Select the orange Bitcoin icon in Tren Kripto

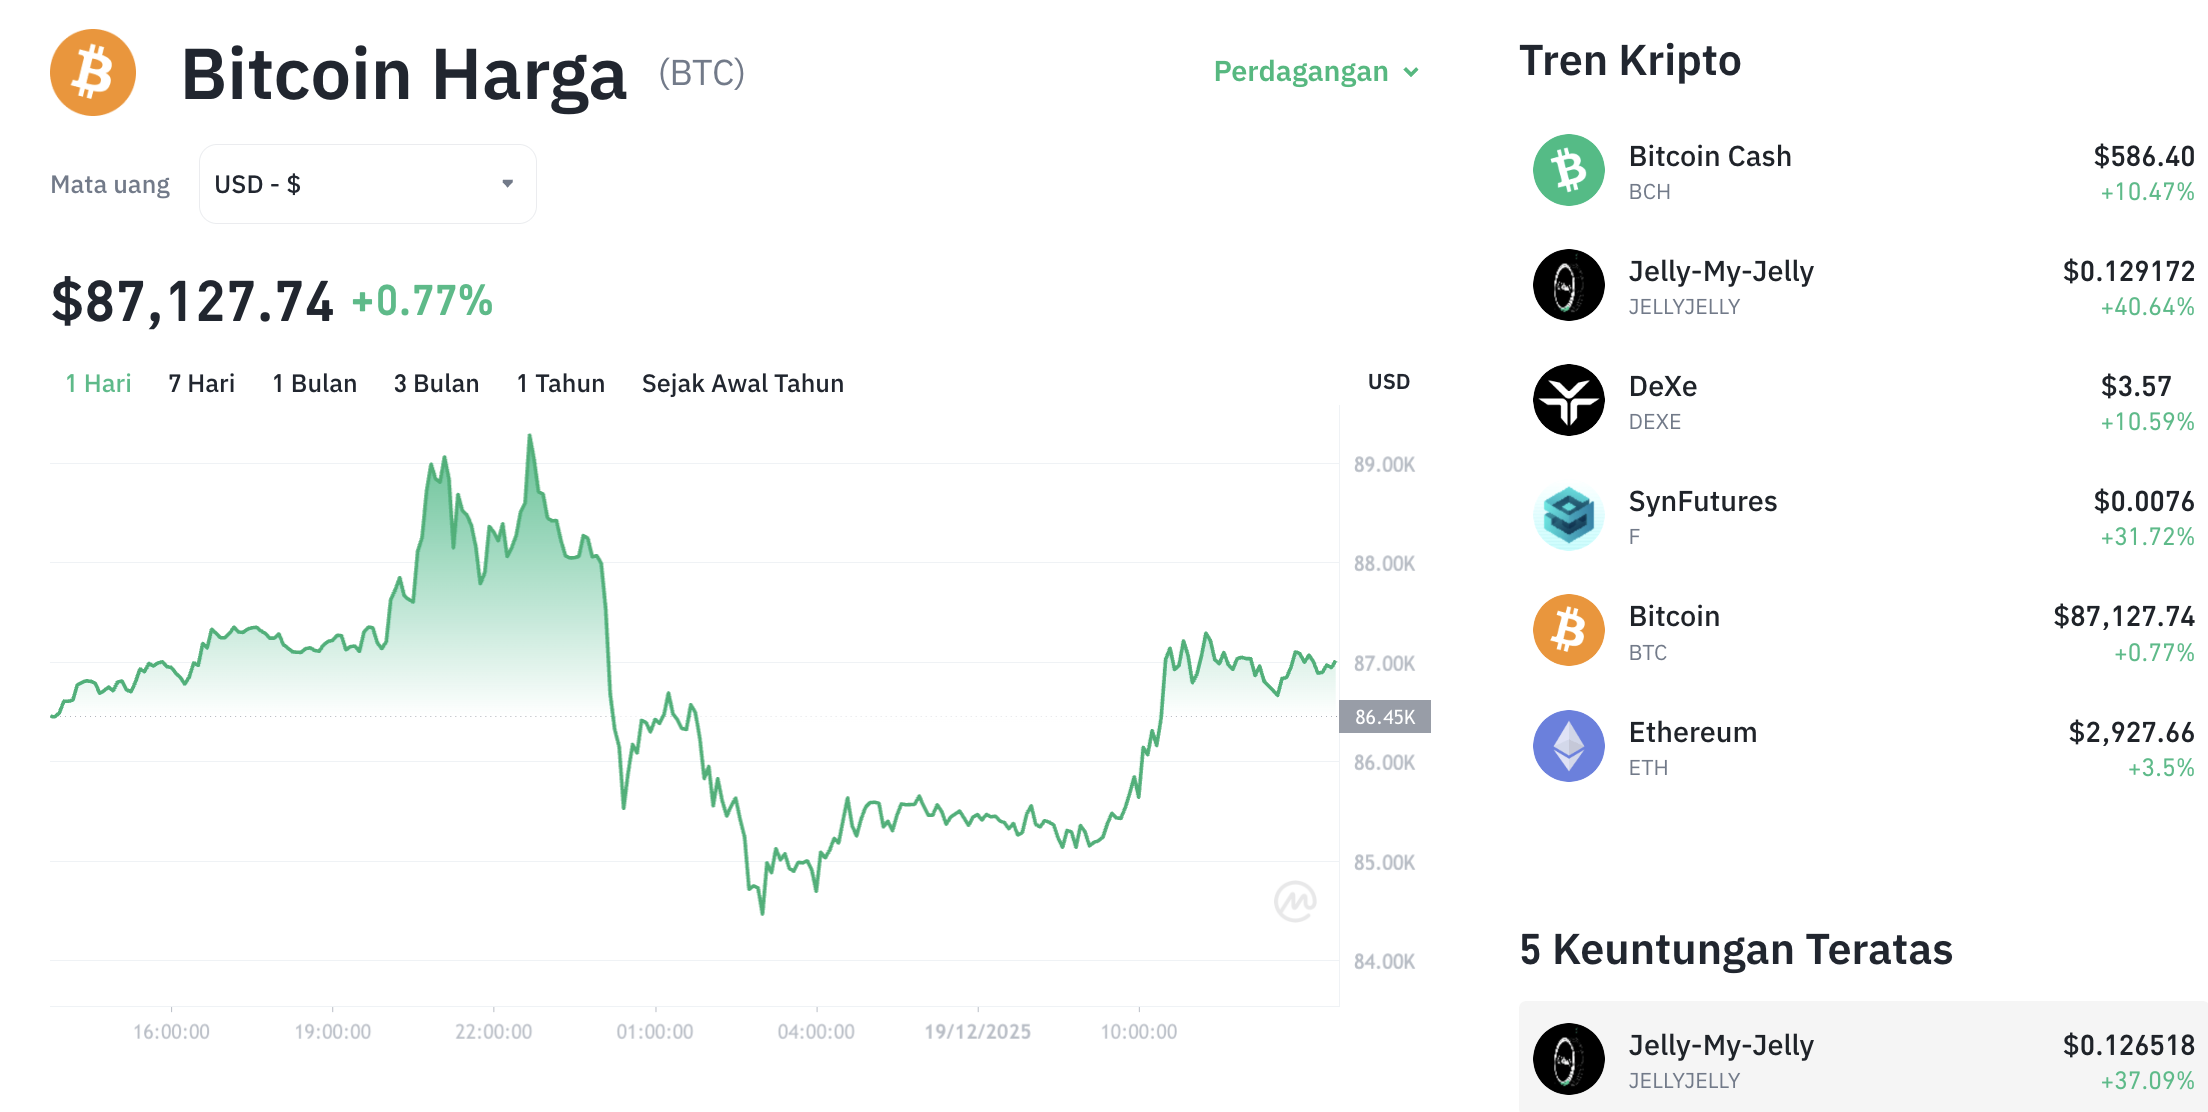(x=1567, y=630)
